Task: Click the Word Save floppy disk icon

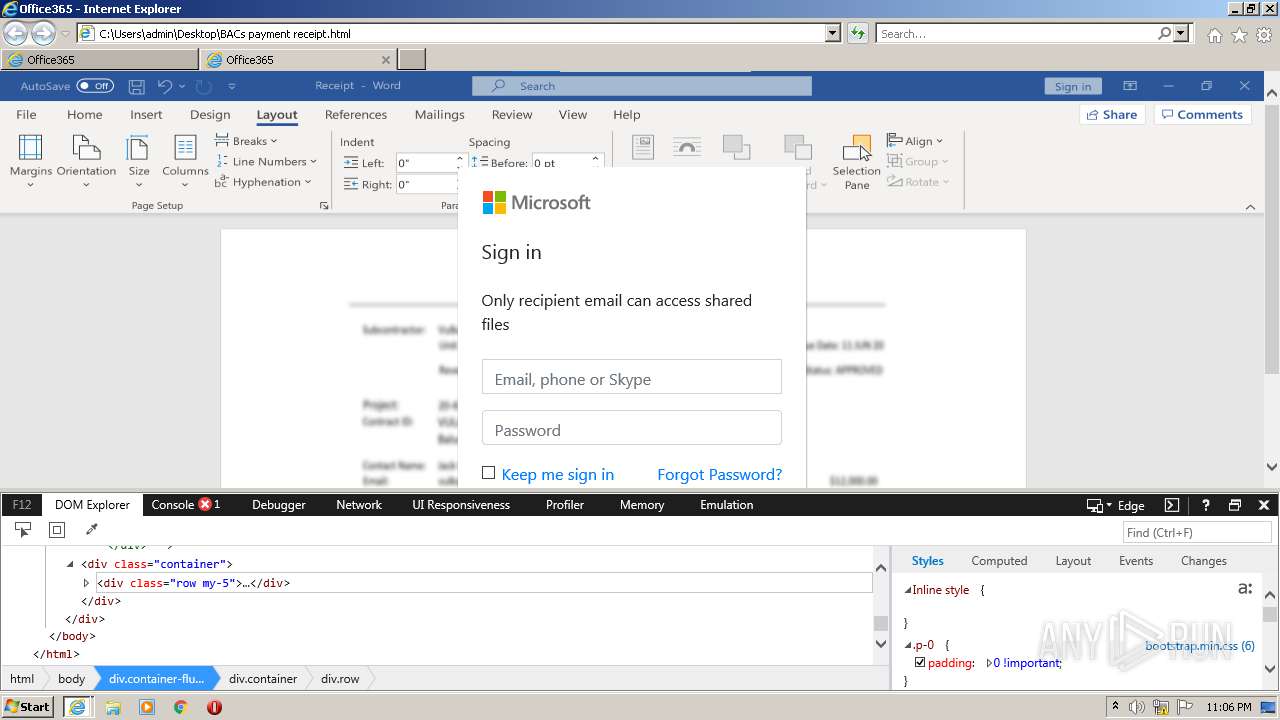Action: tap(137, 86)
